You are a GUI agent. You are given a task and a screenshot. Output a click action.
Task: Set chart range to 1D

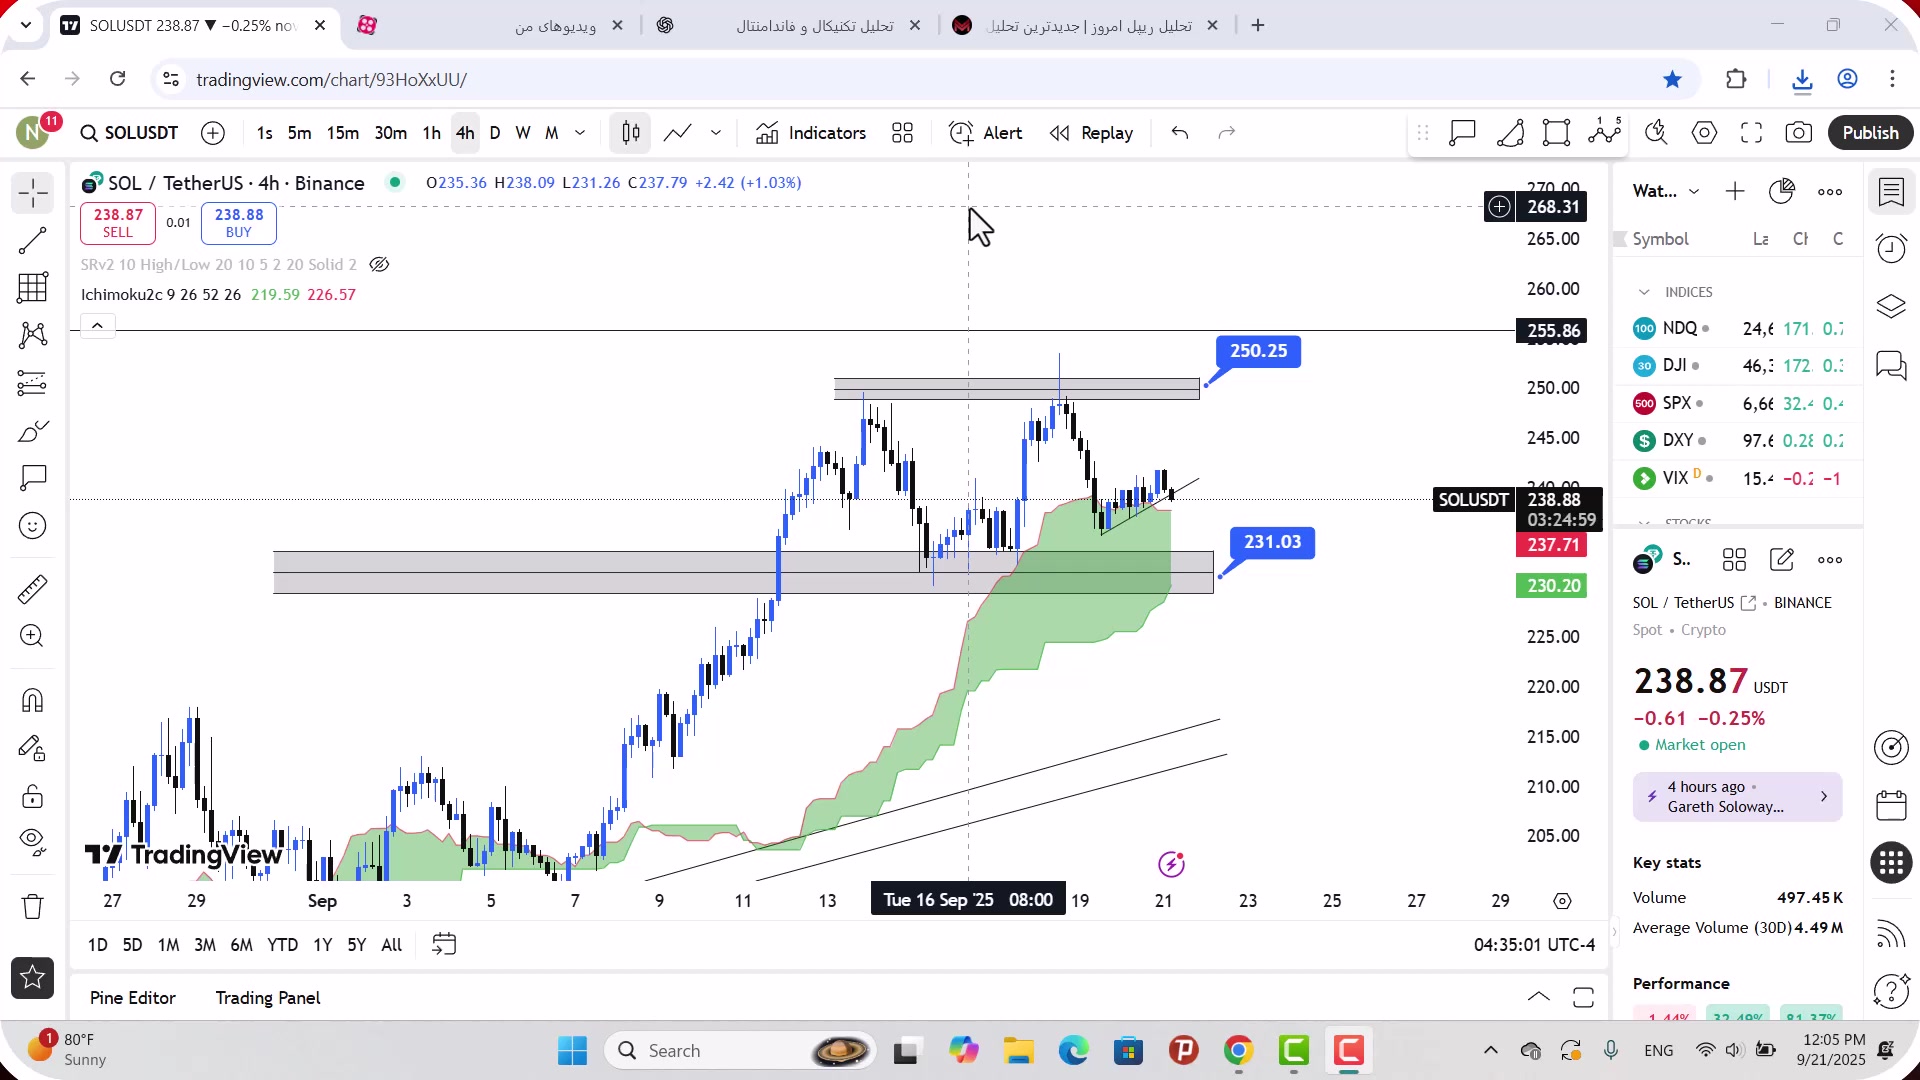[x=98, y=945]
